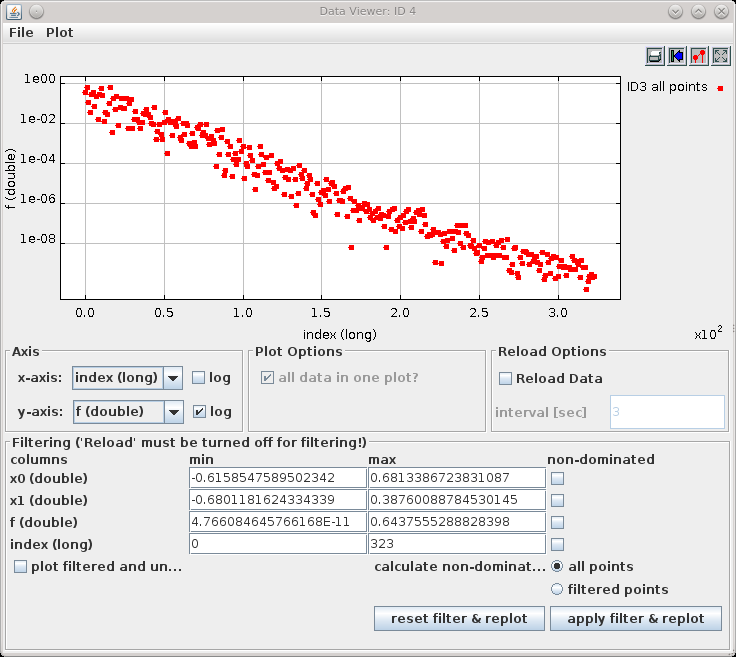Open the Plot menu
This screenshot has width=736, height=657.
point(60,32)
